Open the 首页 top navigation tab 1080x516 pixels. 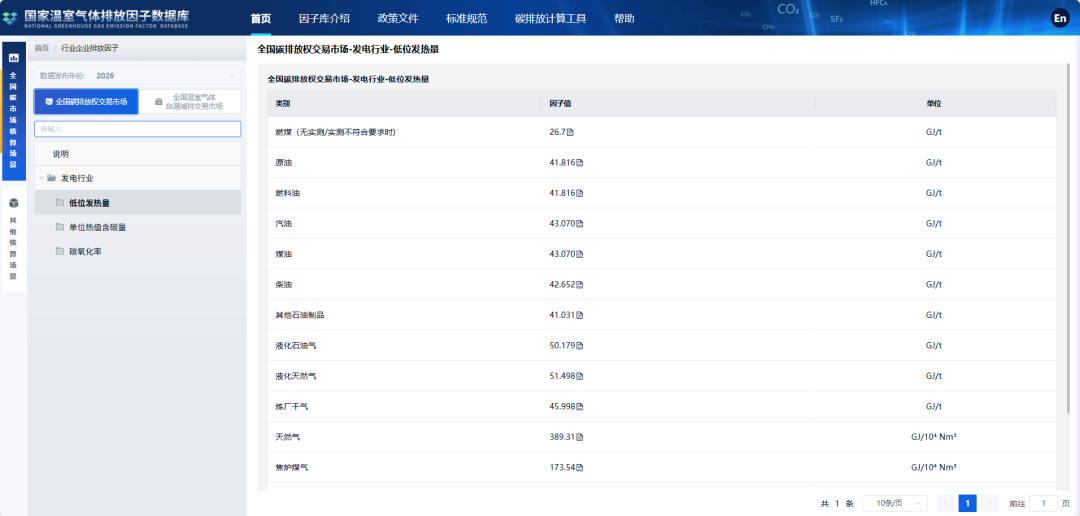click(x=260, y=19)
